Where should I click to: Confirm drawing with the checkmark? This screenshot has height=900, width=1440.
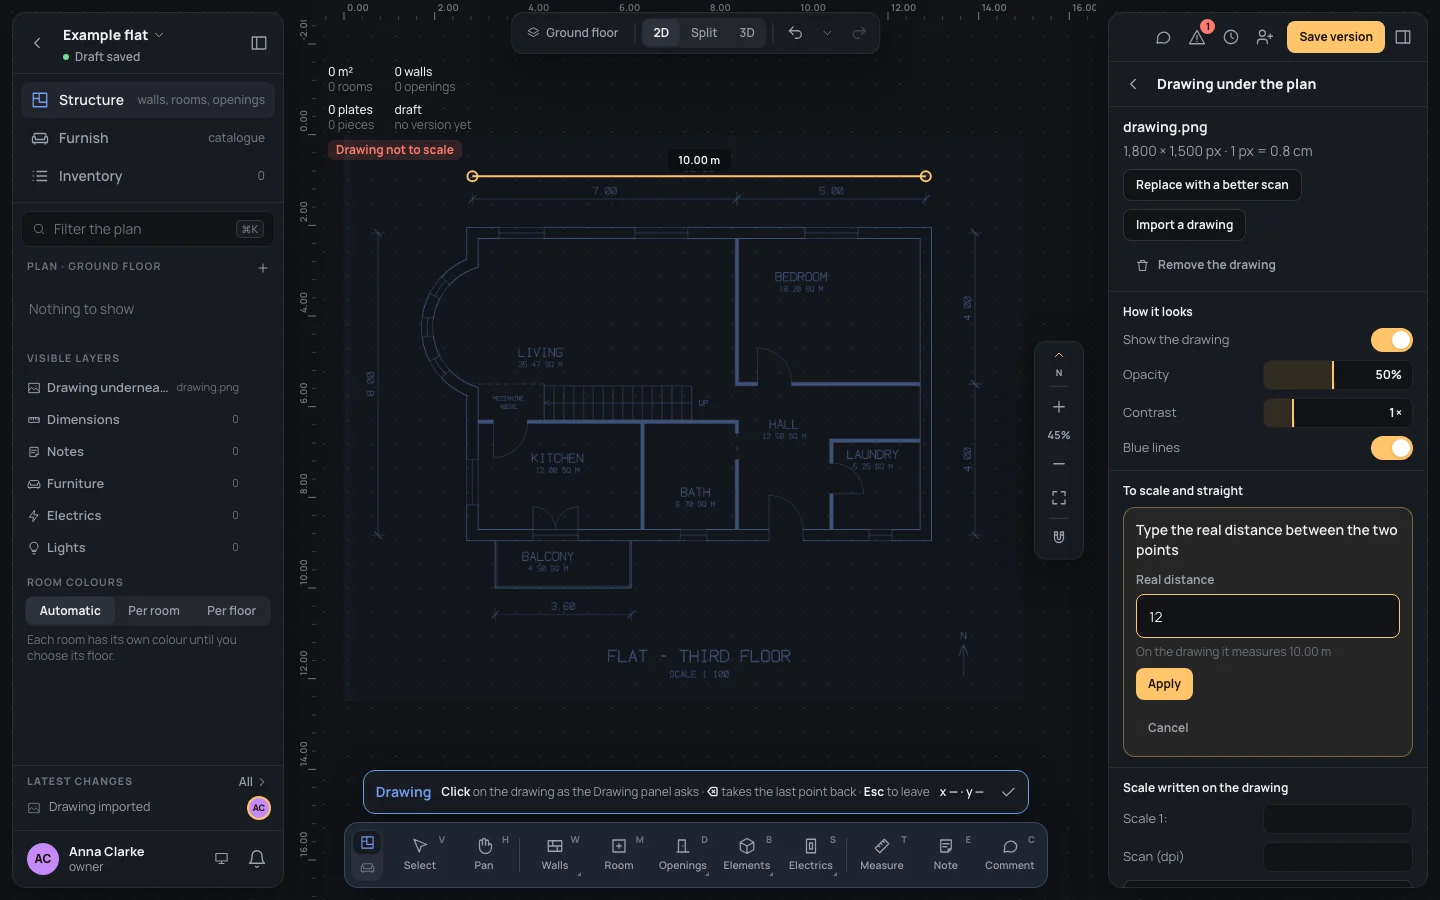click(x=1008, y=792)
